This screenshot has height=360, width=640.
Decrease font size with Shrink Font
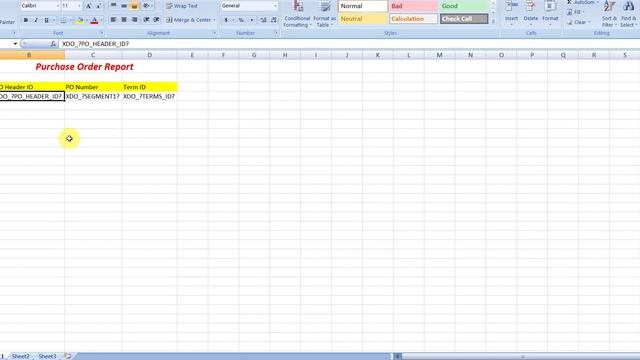99,6
